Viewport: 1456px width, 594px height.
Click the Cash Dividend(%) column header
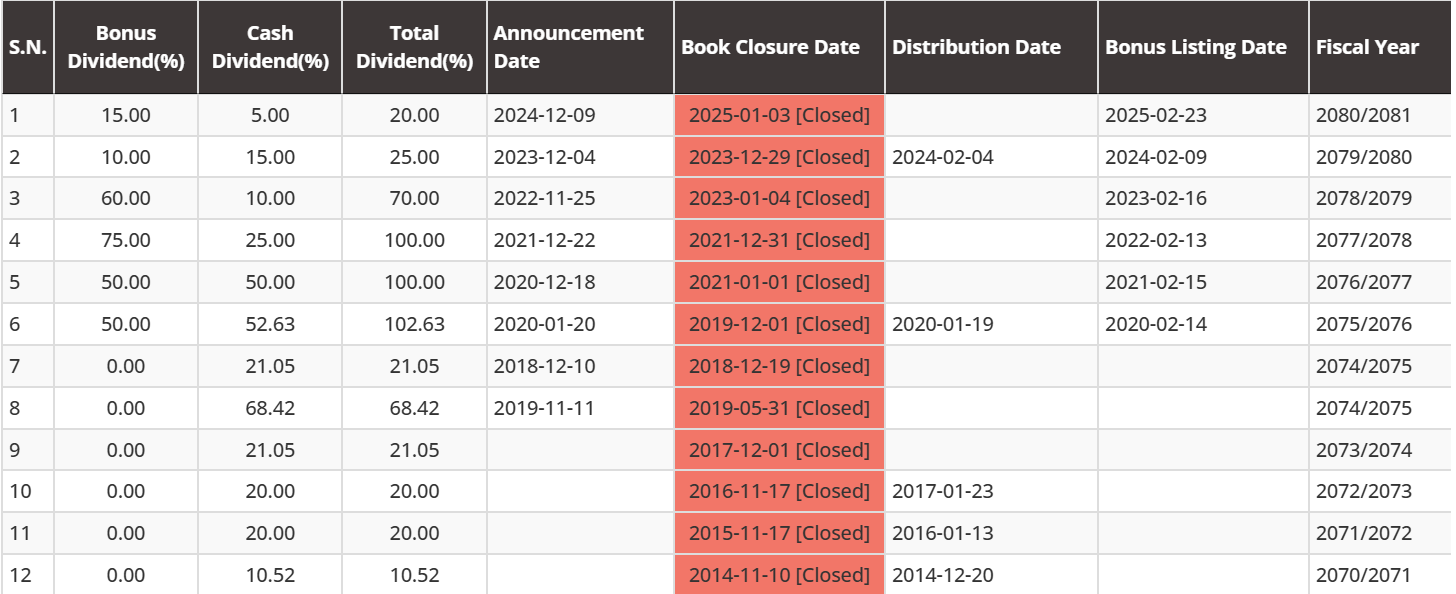point(270,47)
